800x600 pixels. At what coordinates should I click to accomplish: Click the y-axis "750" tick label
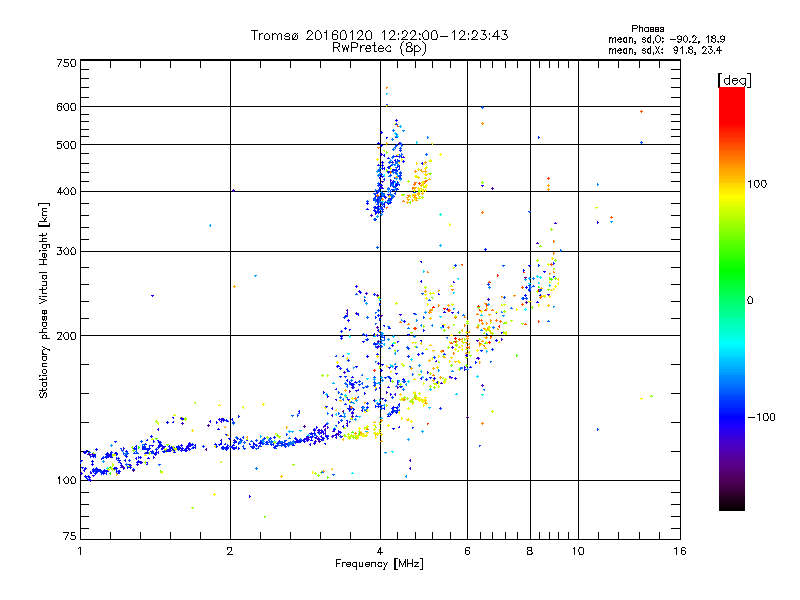coord(66,63)
